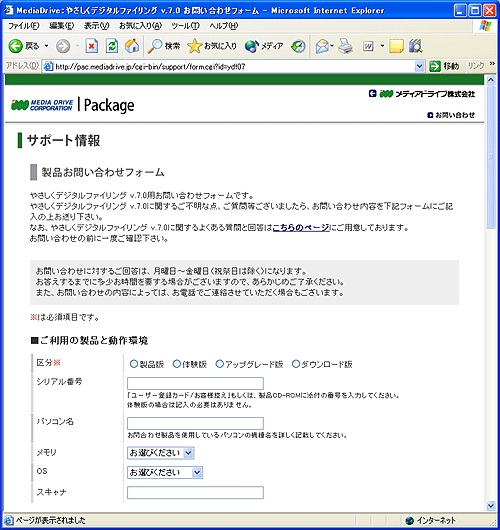Open the ツール(T) menu

click(185, 26)
